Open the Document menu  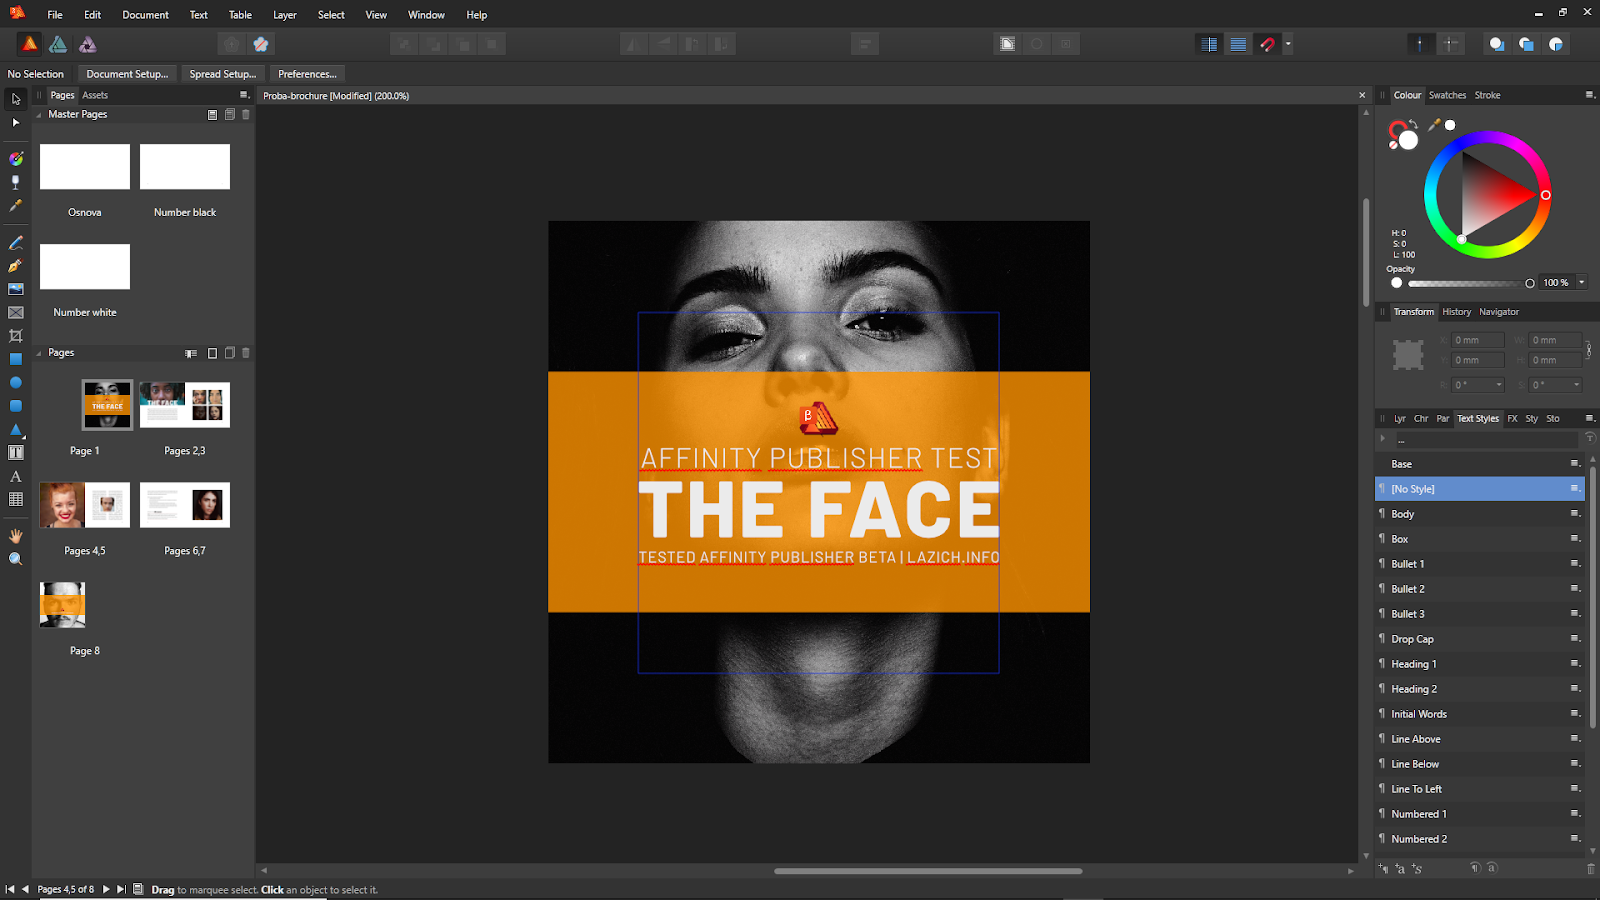point(145,15)
